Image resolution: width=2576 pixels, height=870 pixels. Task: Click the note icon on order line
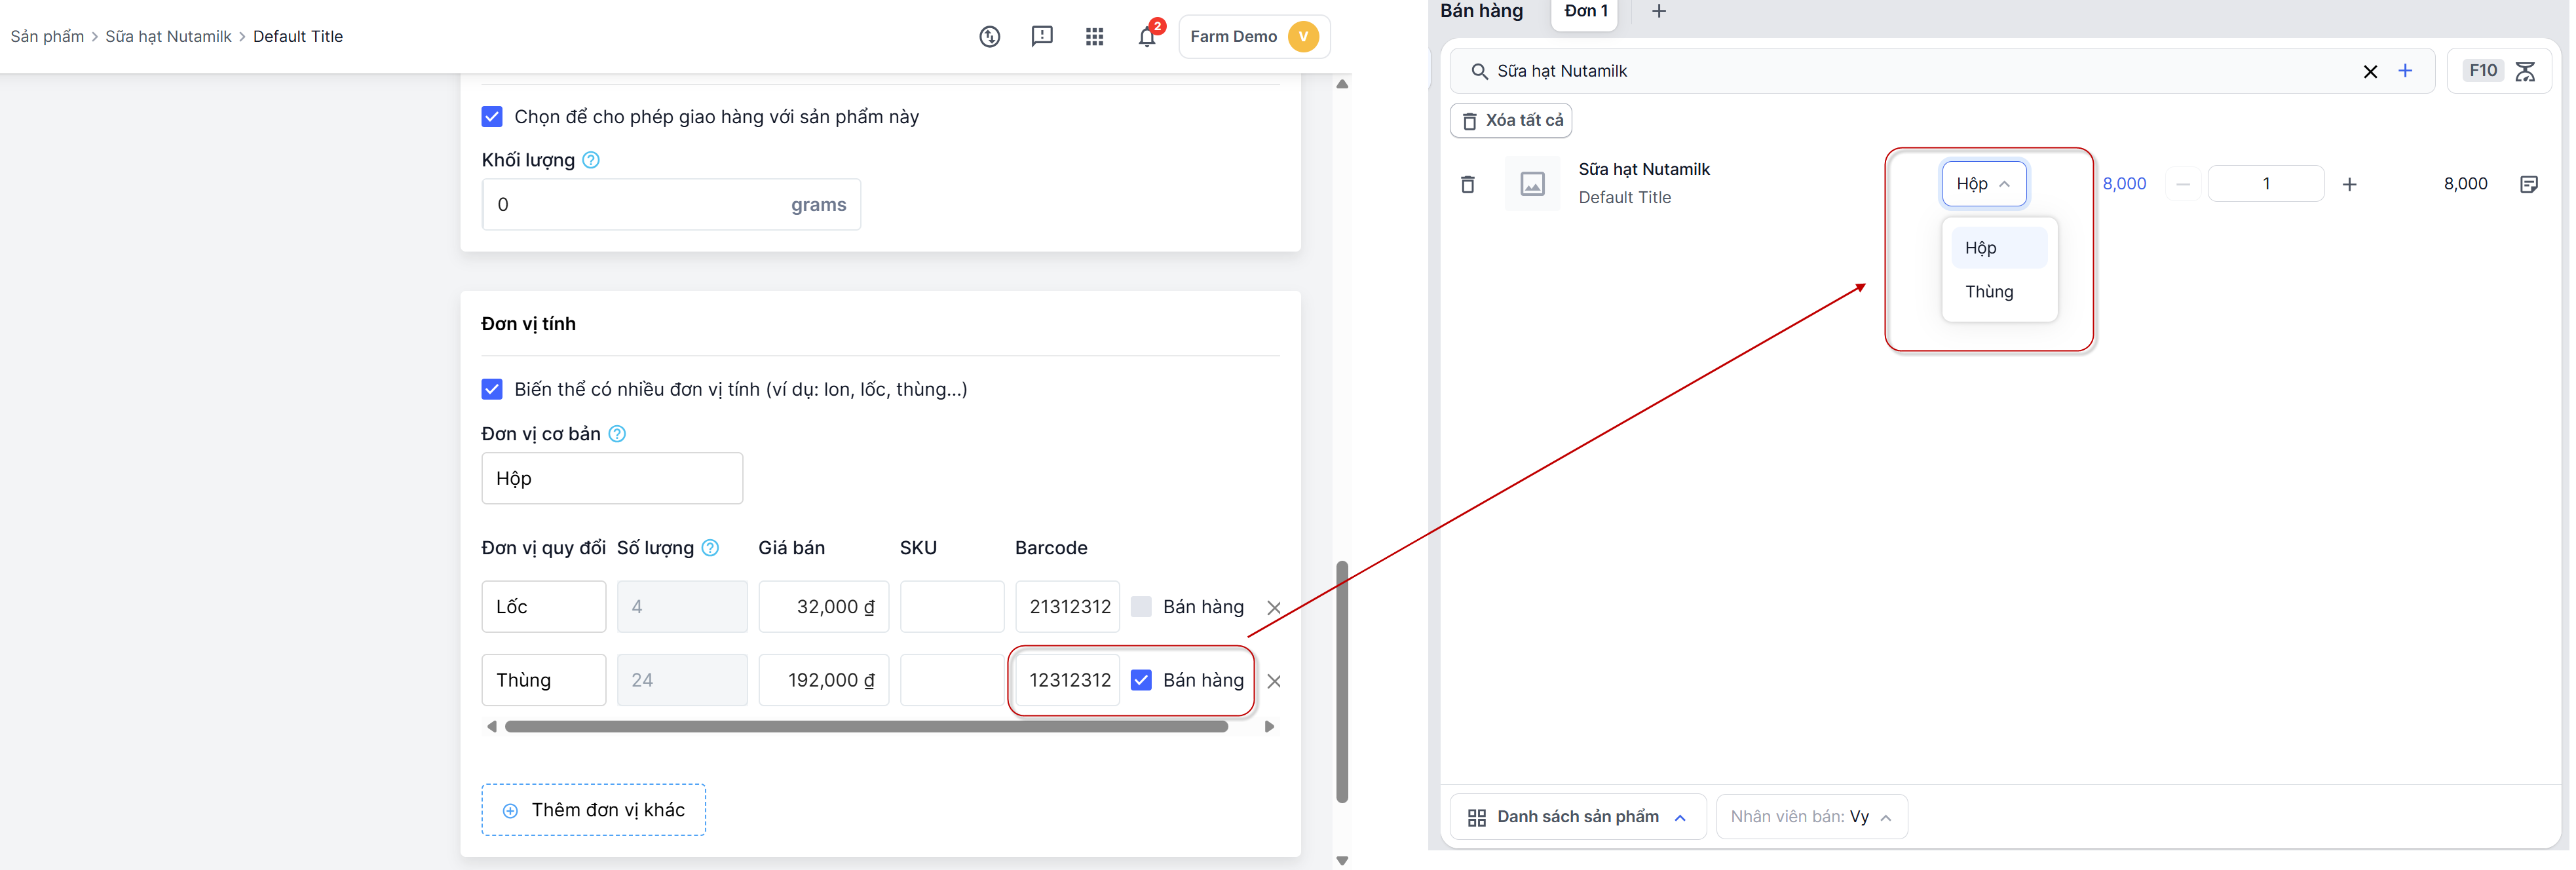pos(2528,184)
